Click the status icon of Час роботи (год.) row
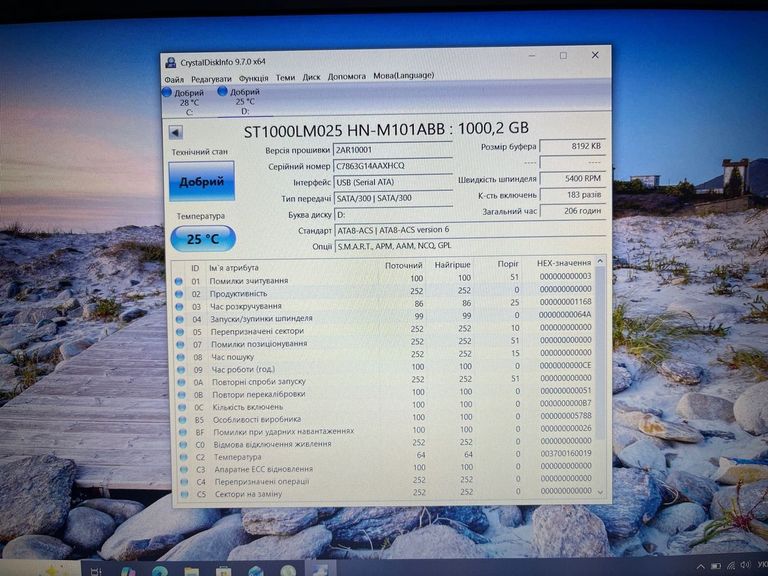The image size is (768, 576). 181,370
